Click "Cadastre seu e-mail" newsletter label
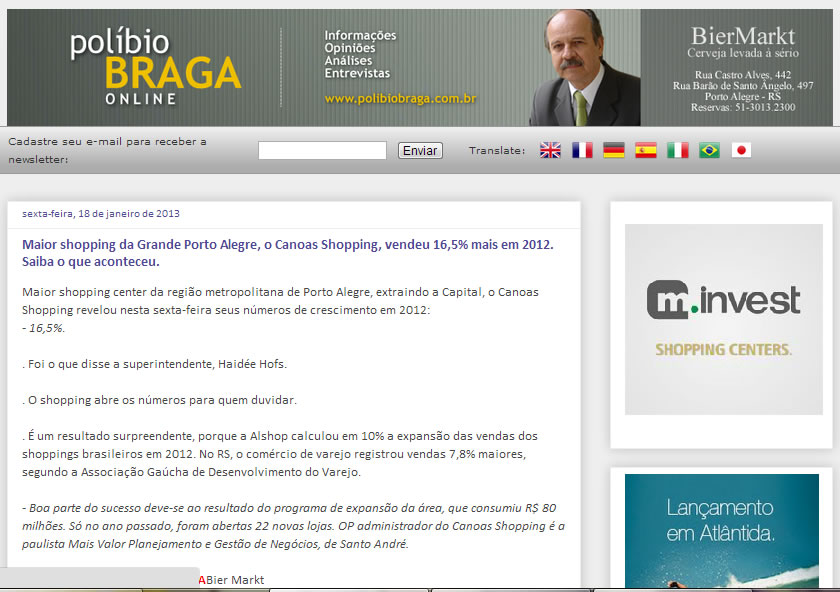Screen dimensions: 840x592 107,151
